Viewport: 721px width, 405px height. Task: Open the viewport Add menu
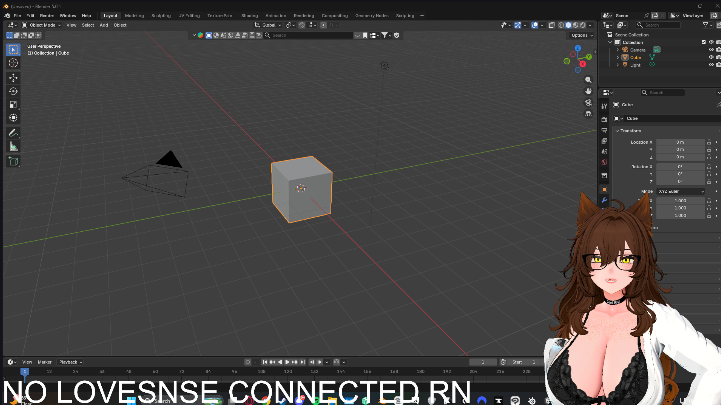104,25
